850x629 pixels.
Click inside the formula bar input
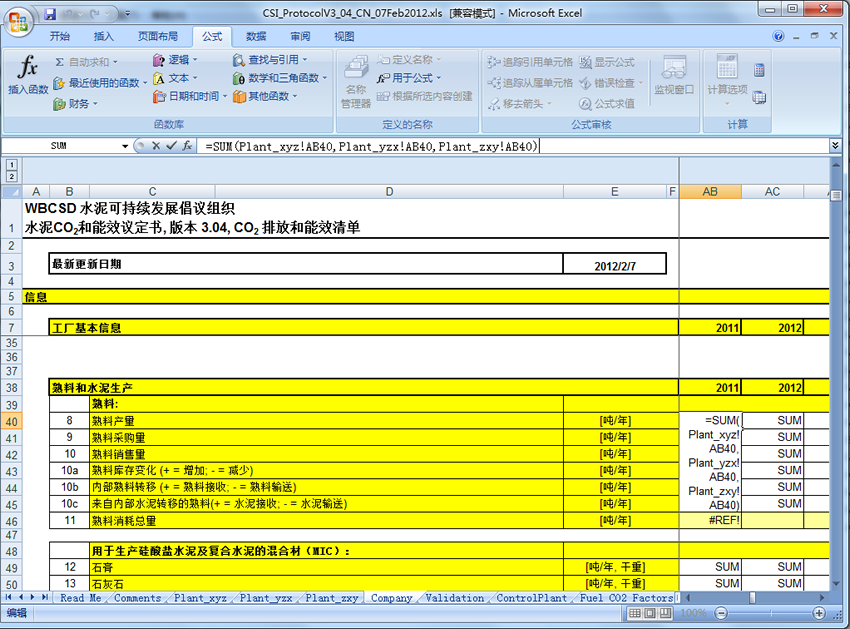(x=600, y=146)
